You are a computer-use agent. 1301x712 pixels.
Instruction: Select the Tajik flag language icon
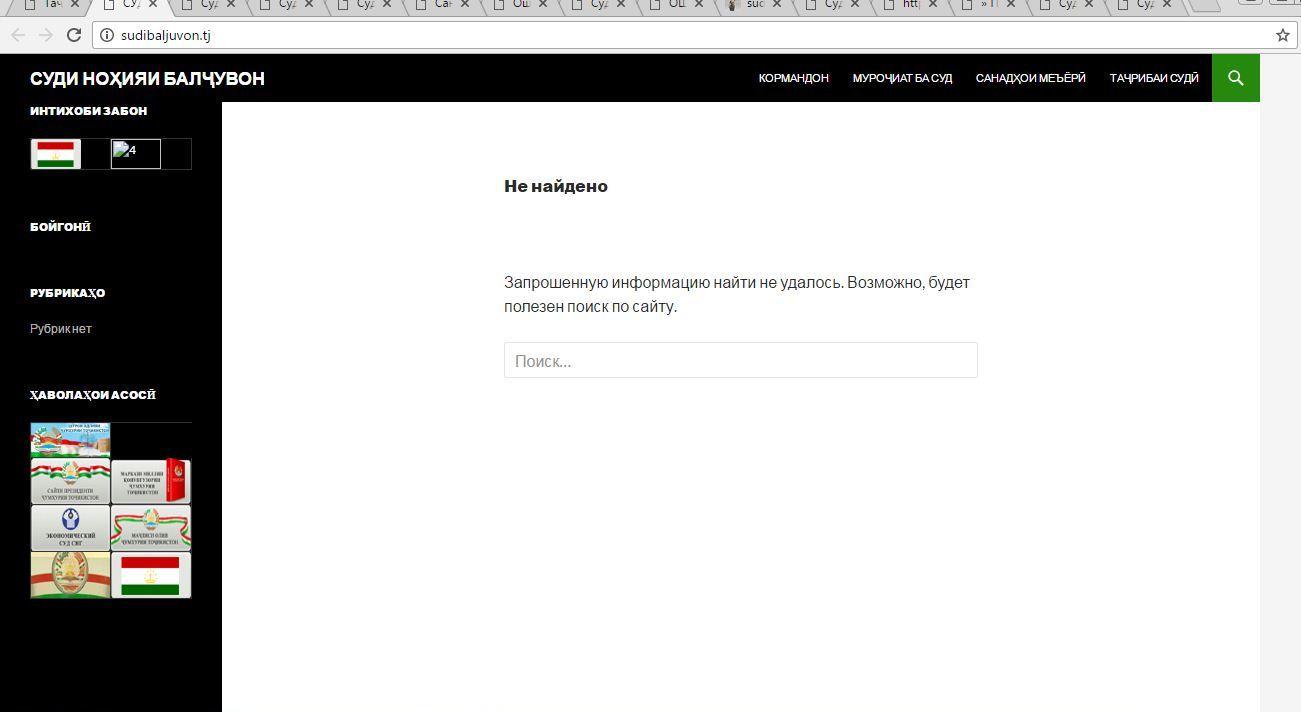click(56, 154)
